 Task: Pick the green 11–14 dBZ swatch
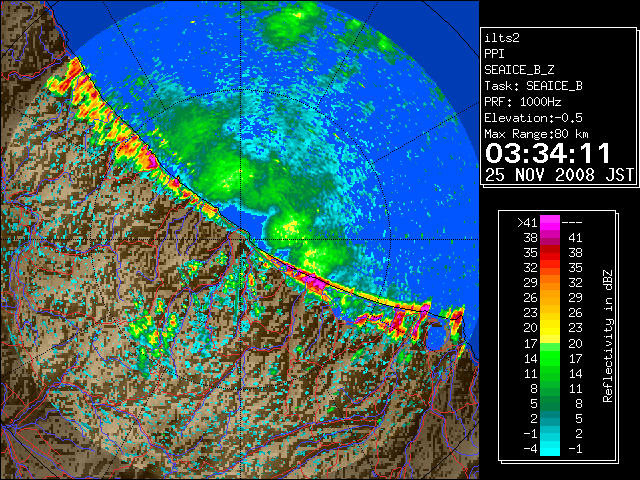click(550, 373)
